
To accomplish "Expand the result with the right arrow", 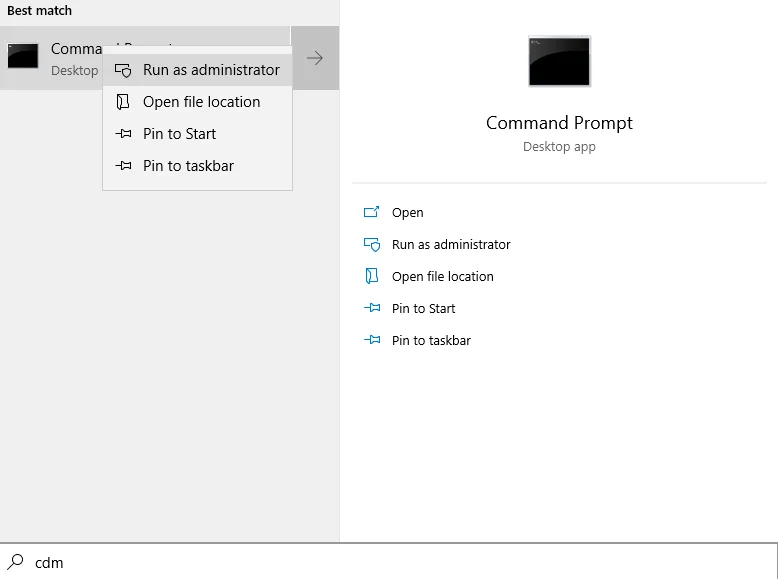I will click(x=315, y=58).
